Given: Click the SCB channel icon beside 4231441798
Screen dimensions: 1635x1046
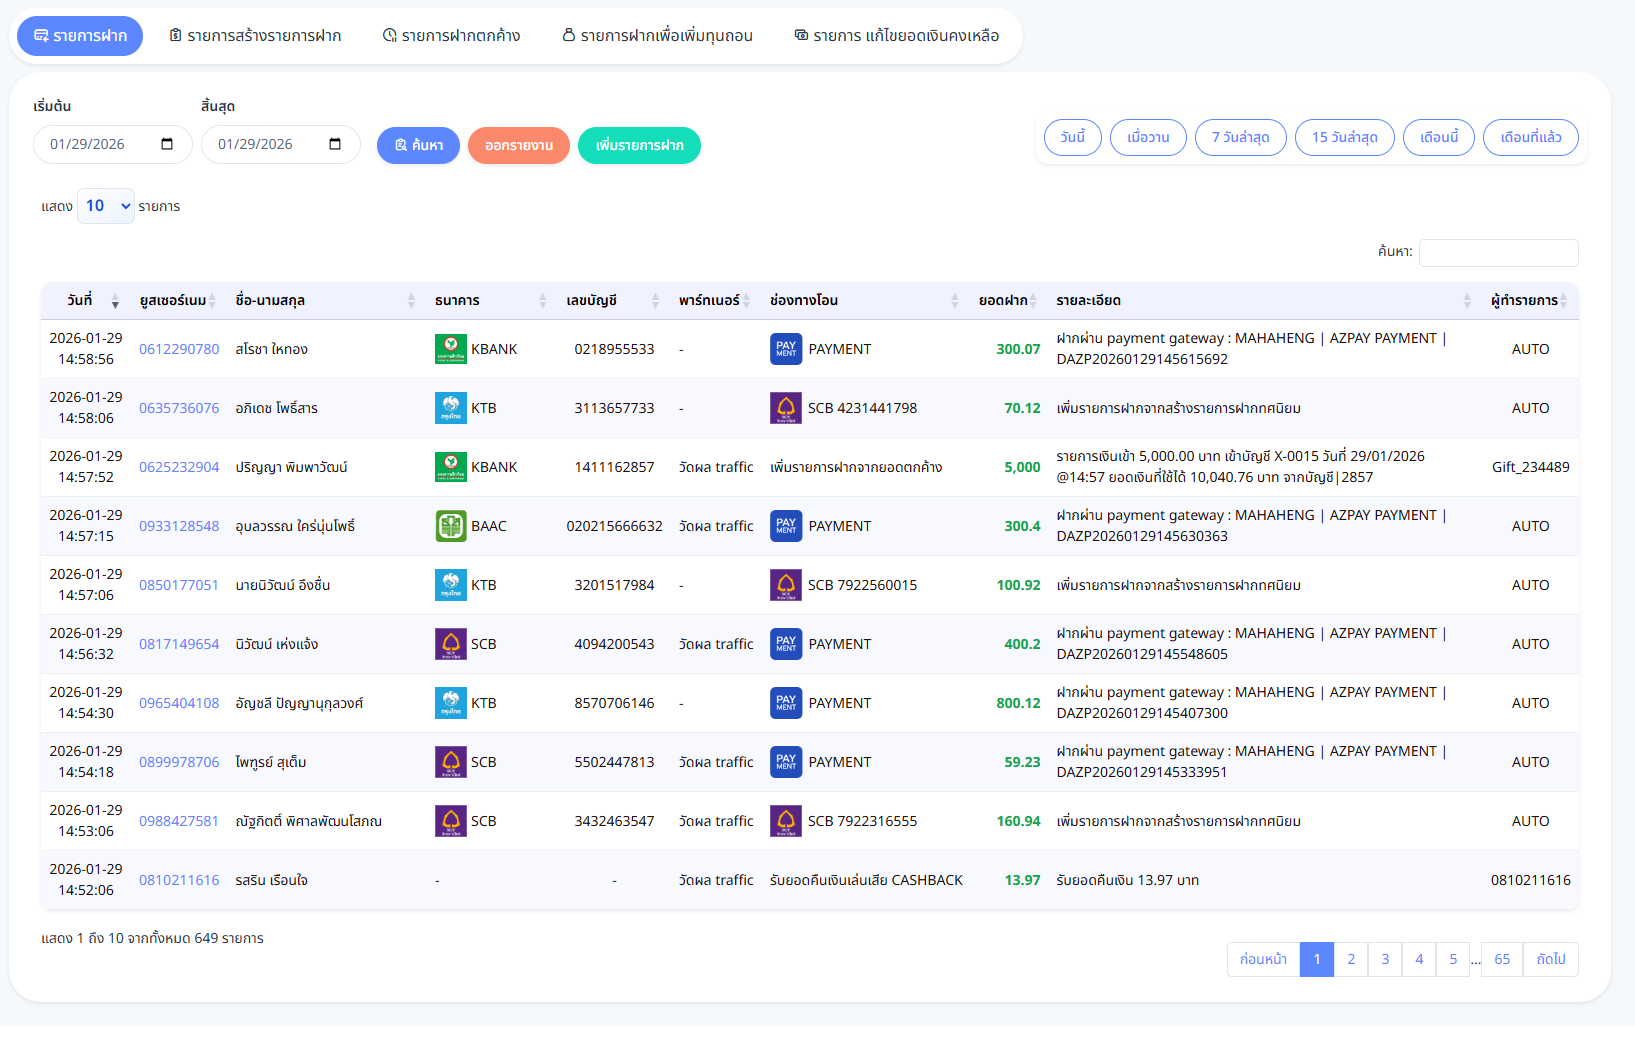Looking at the screenshot, I should tap(786, 408).
